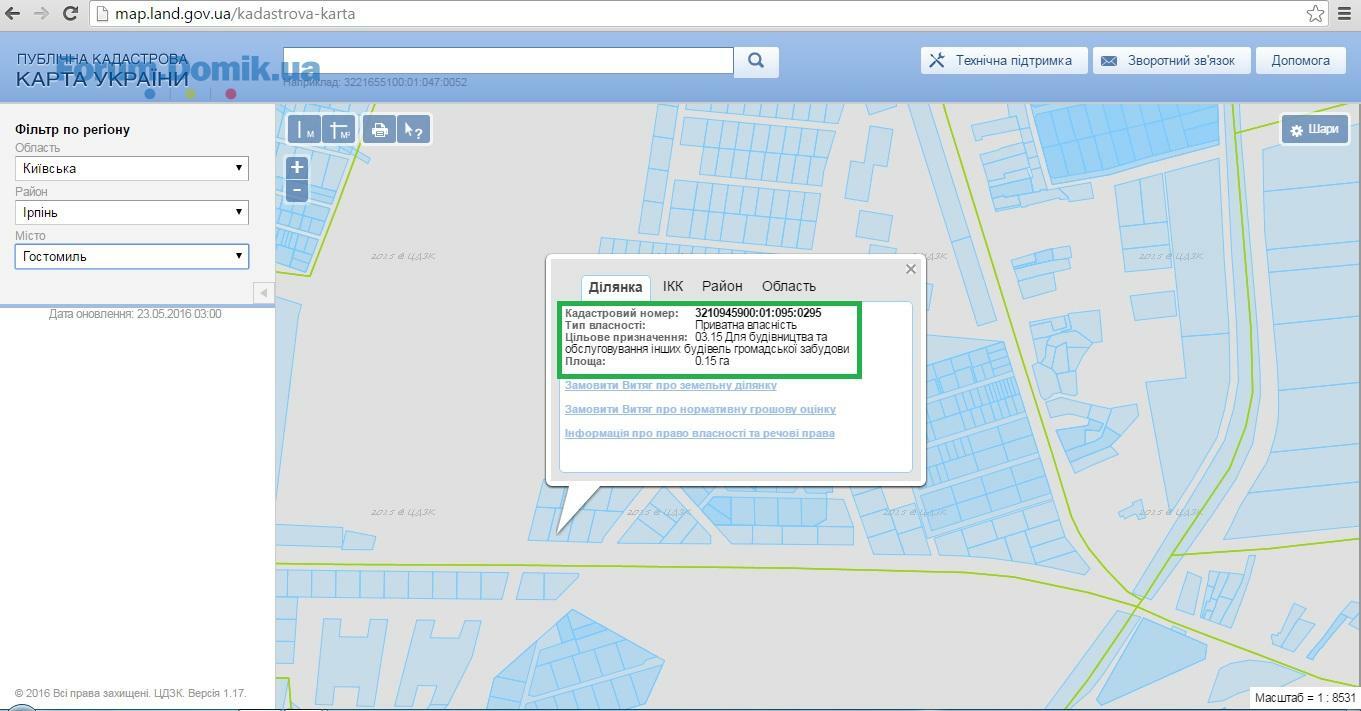Click the 0.15 га area value

712,361
